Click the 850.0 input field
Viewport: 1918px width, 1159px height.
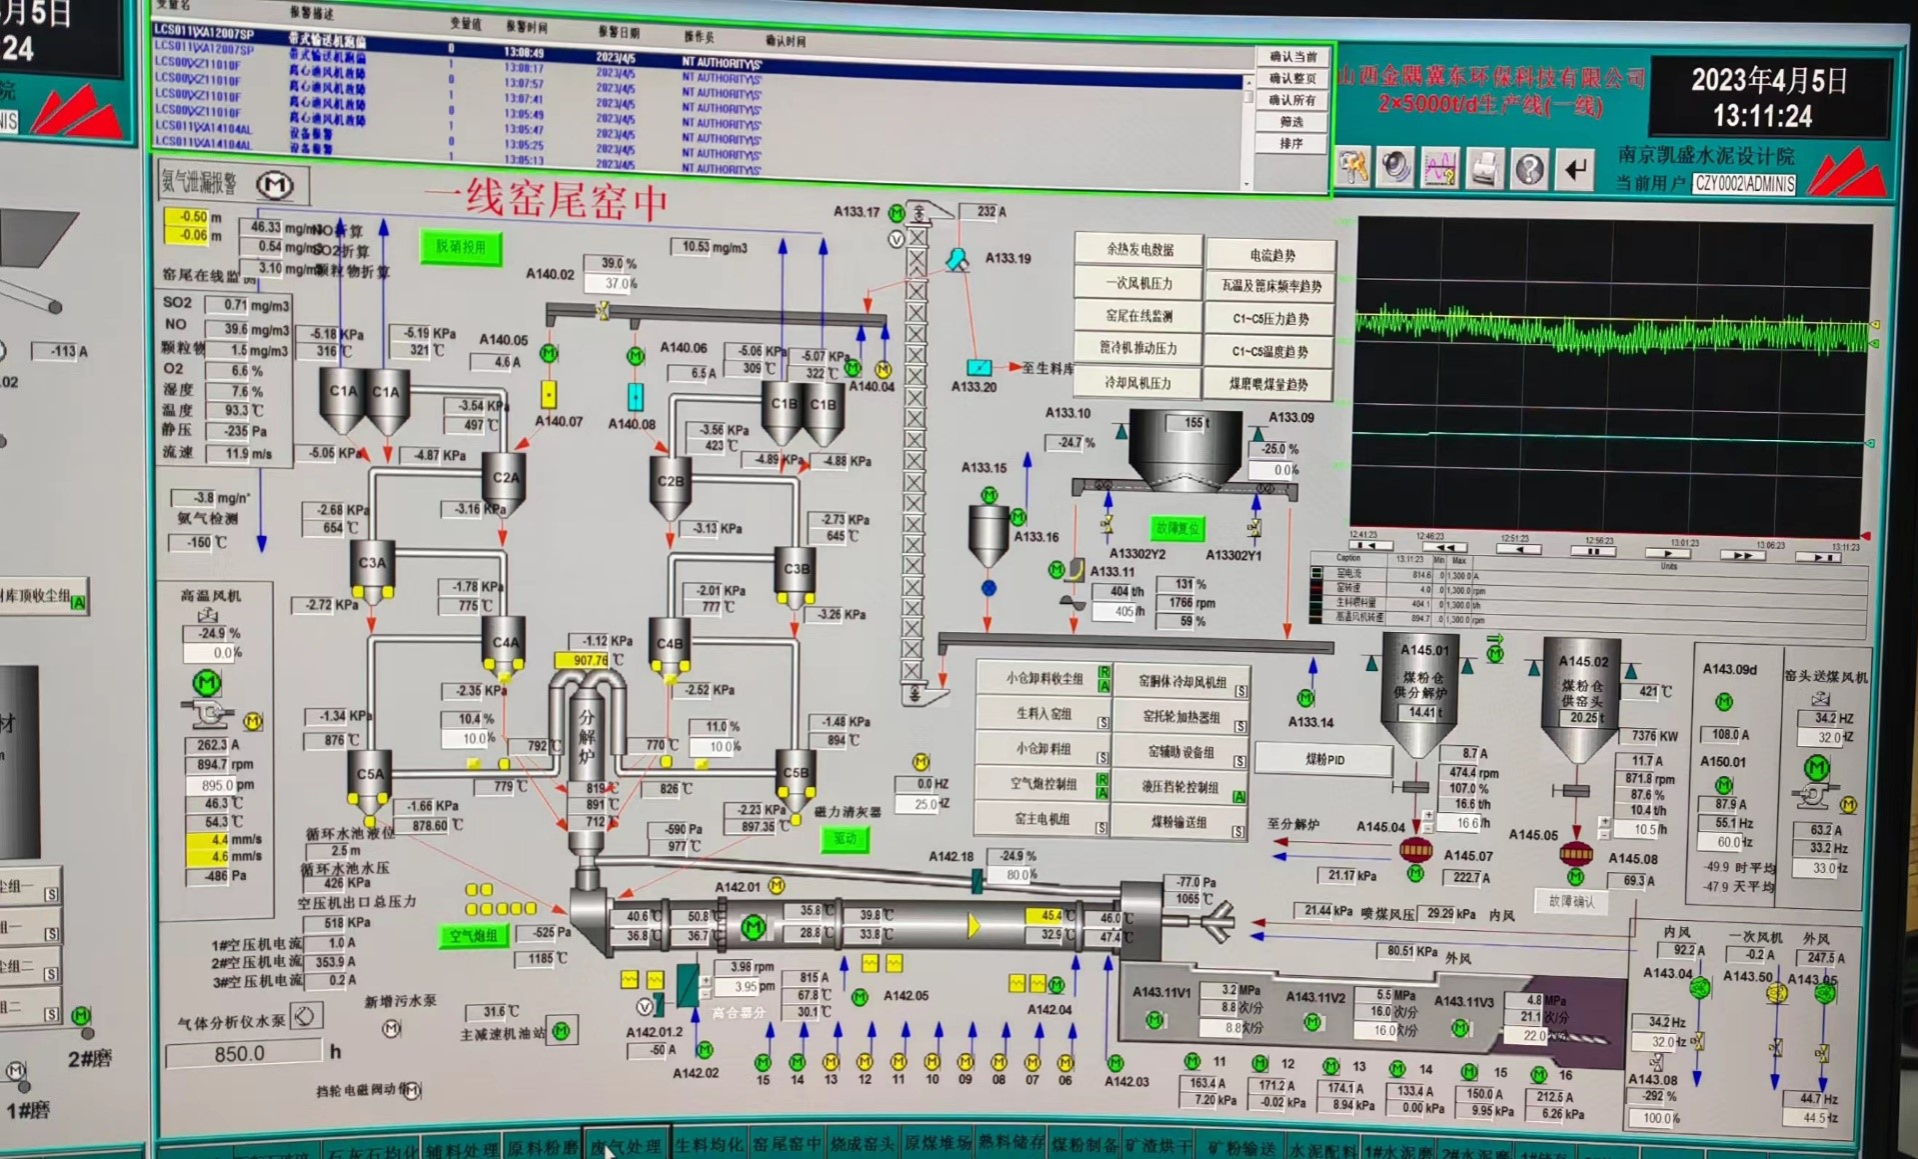pyautogui.click(x=242, y=1053)
